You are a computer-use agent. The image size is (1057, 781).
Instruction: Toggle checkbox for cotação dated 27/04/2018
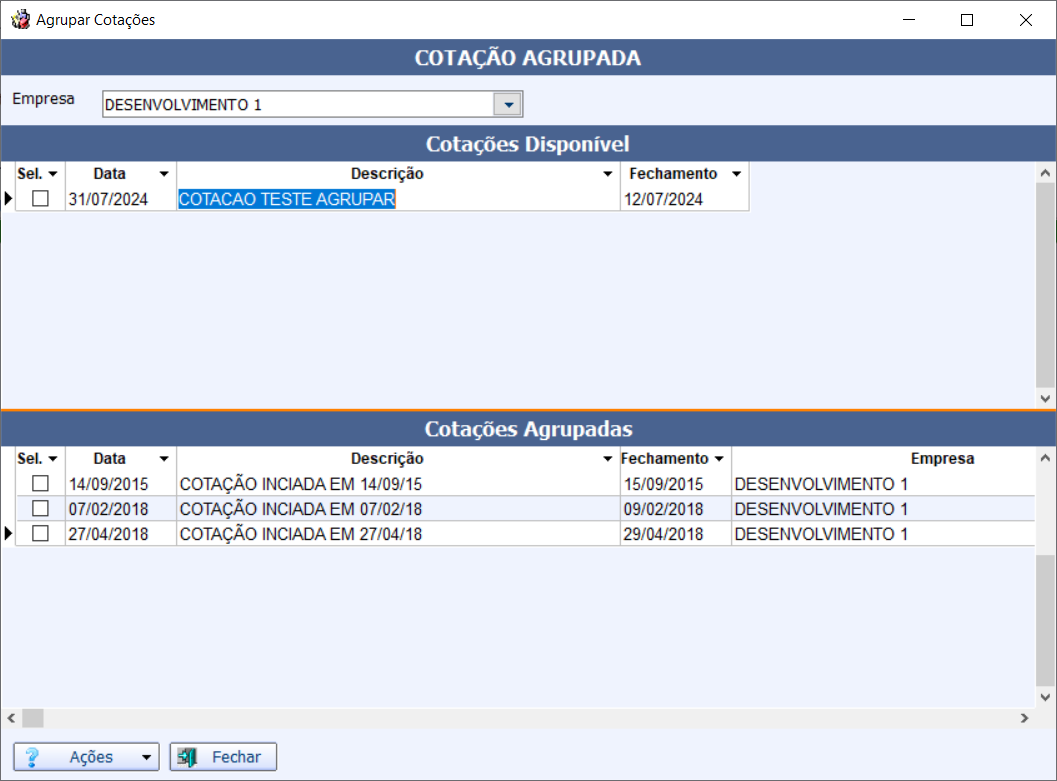coord(40,534)
